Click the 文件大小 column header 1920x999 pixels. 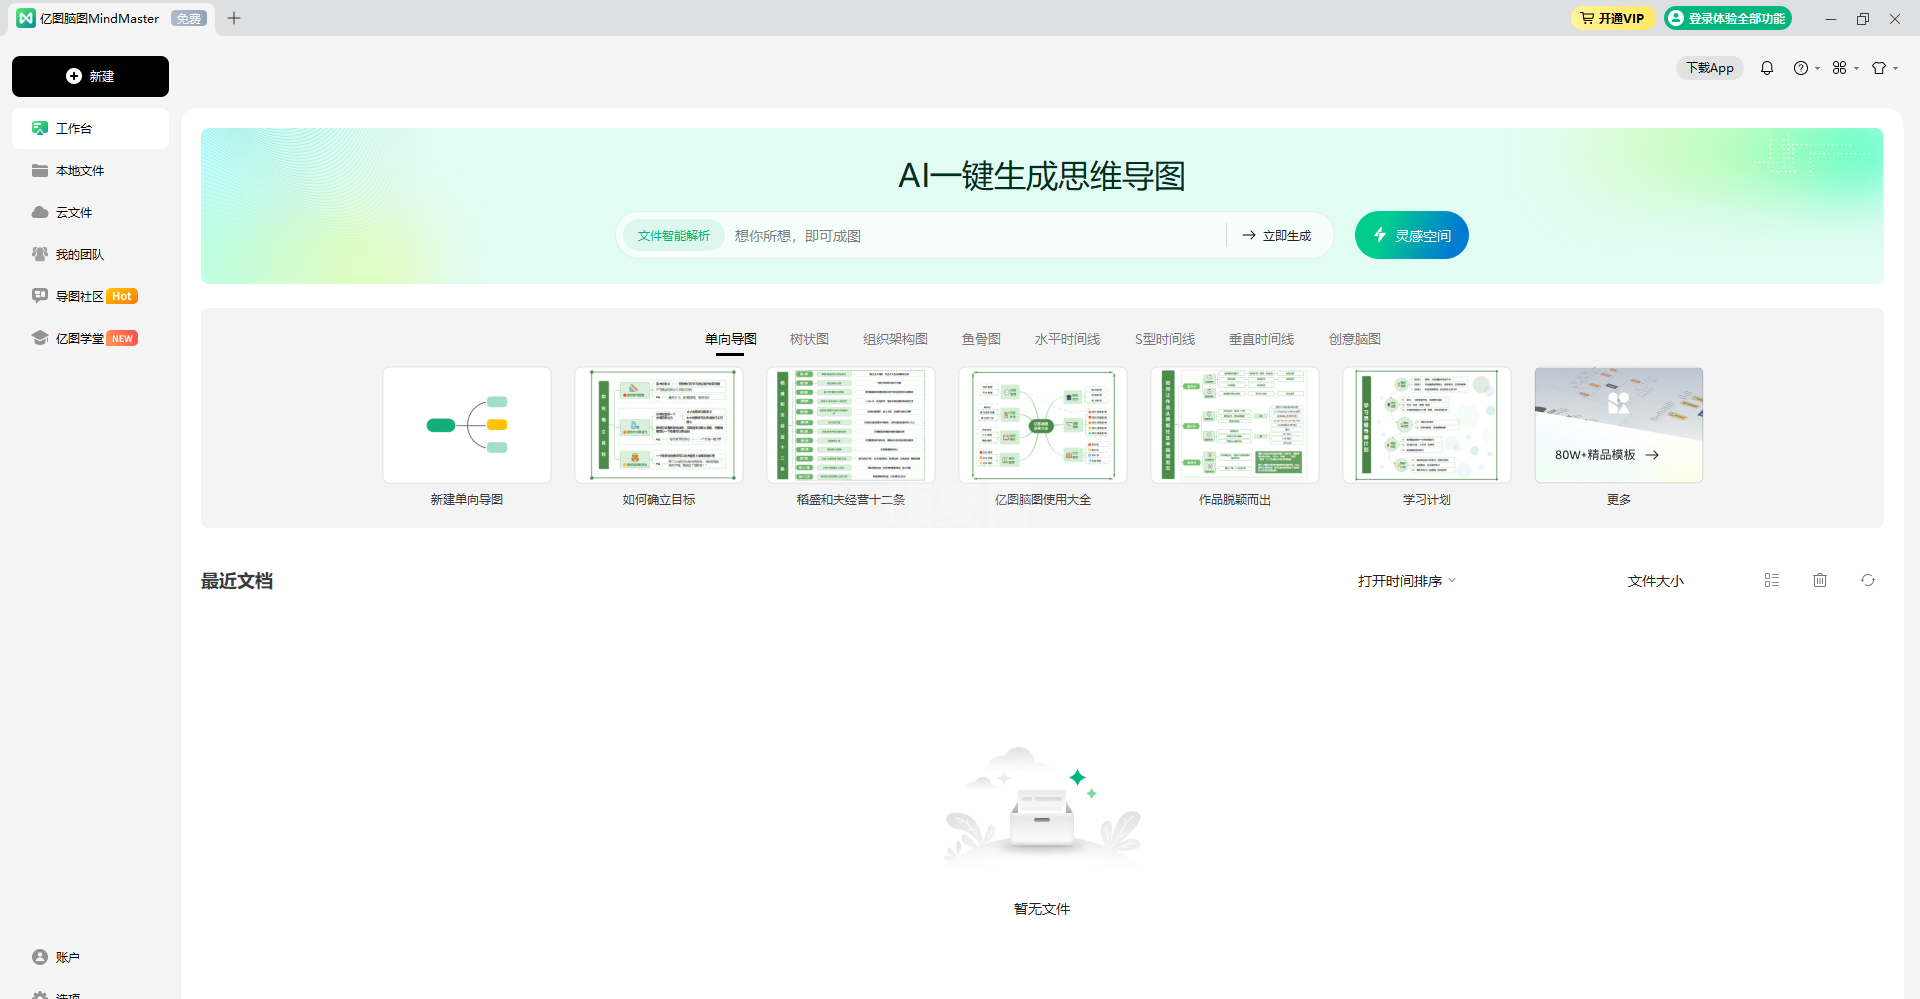tap(1655, 581)
